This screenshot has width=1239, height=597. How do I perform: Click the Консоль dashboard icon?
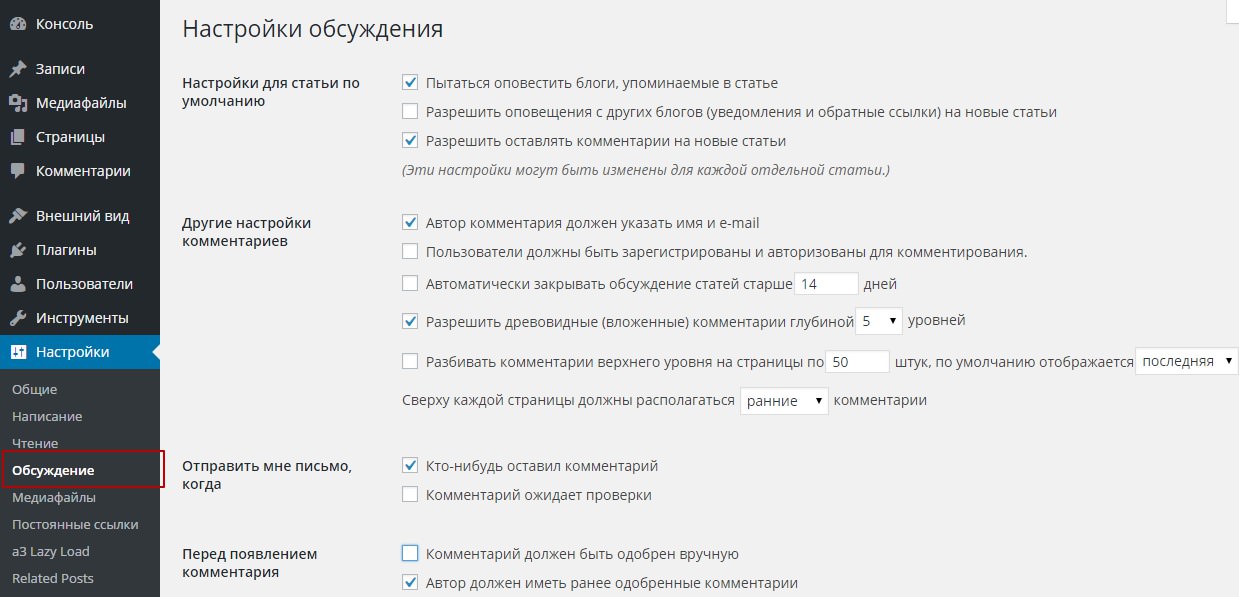(17, 24)
